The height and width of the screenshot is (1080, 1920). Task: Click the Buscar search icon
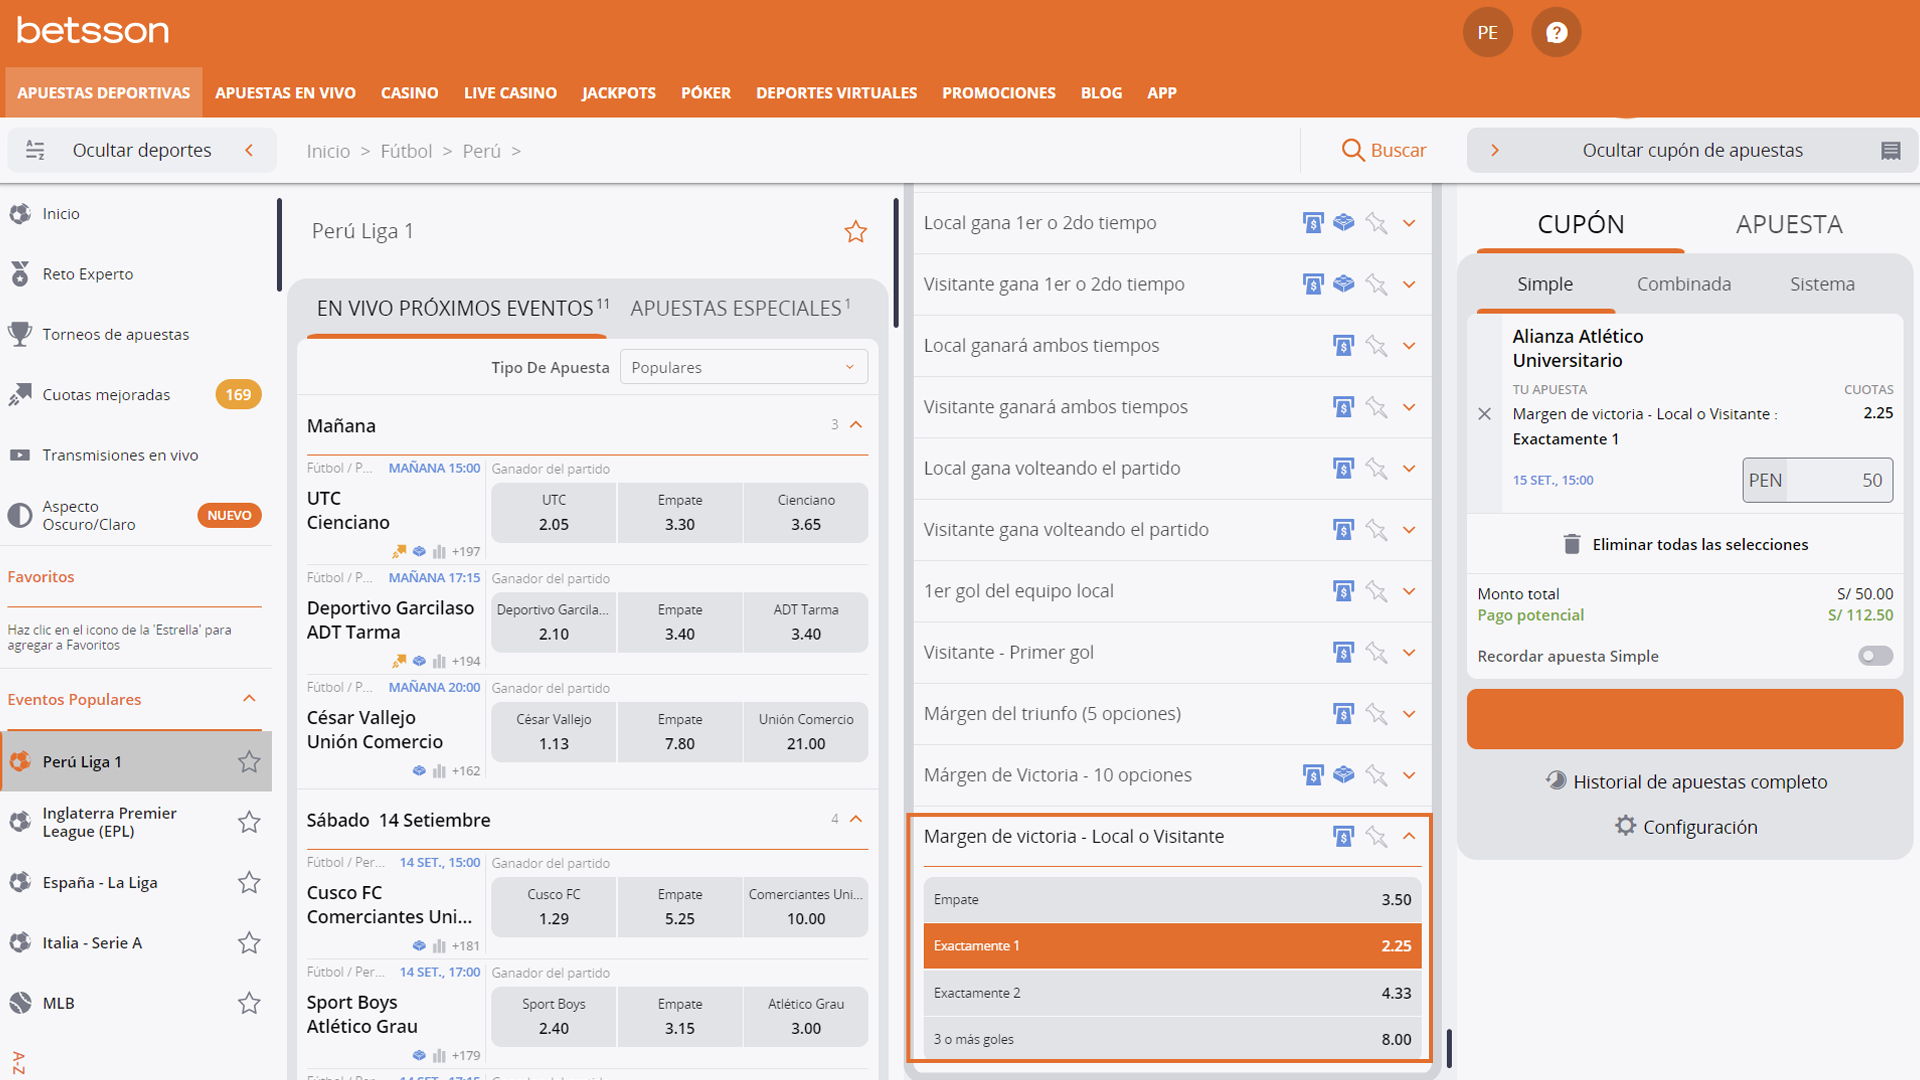point(1352,150)
